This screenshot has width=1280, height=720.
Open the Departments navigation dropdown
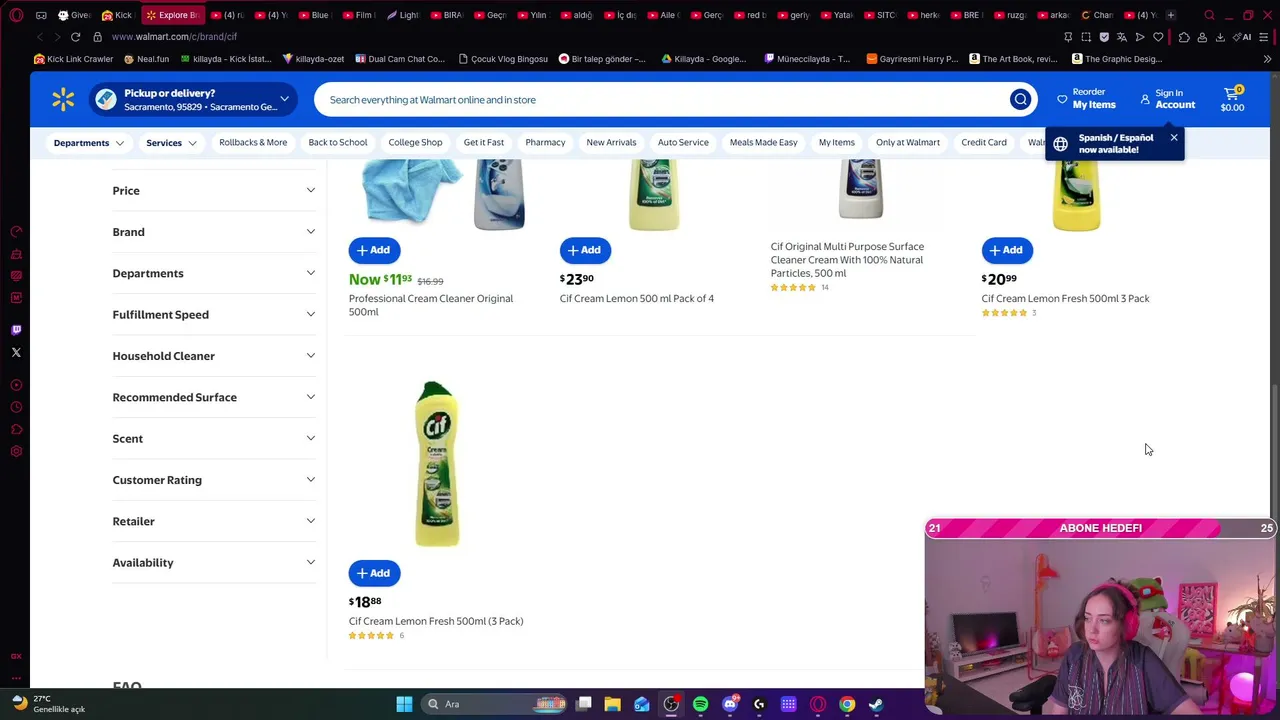pos(89,143)
